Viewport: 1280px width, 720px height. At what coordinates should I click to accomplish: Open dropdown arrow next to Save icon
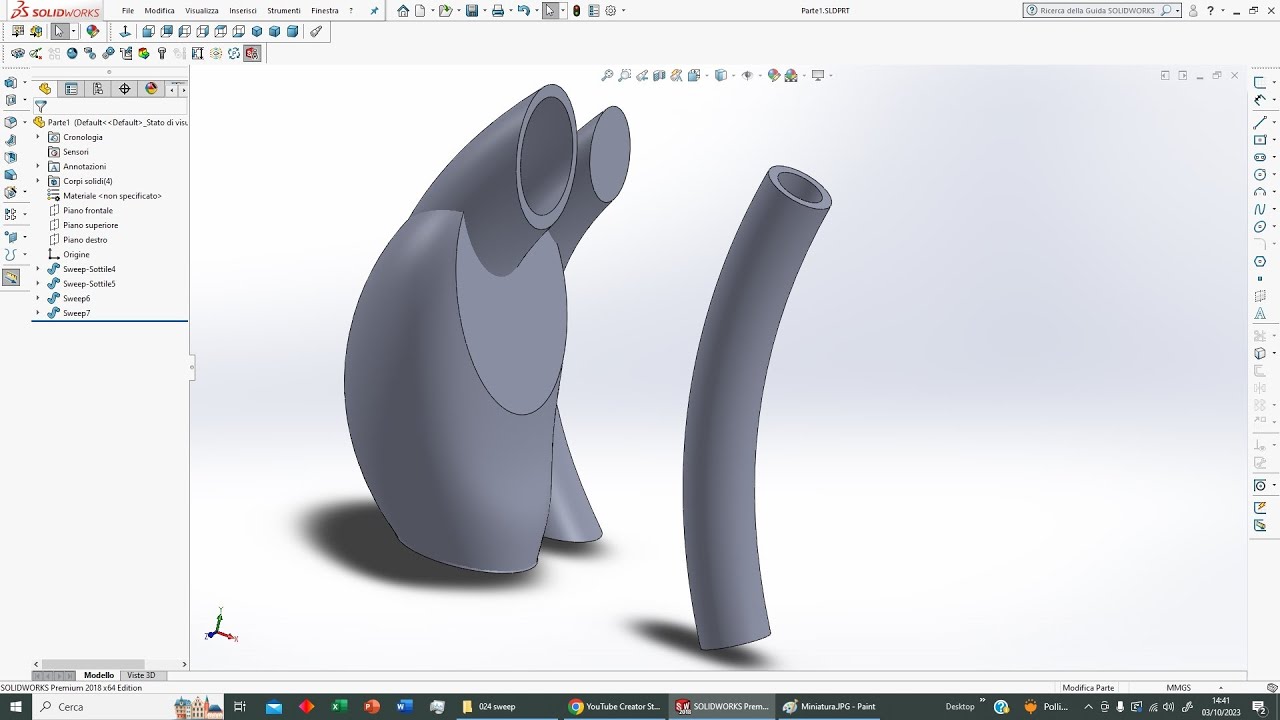tap(484, 10)
